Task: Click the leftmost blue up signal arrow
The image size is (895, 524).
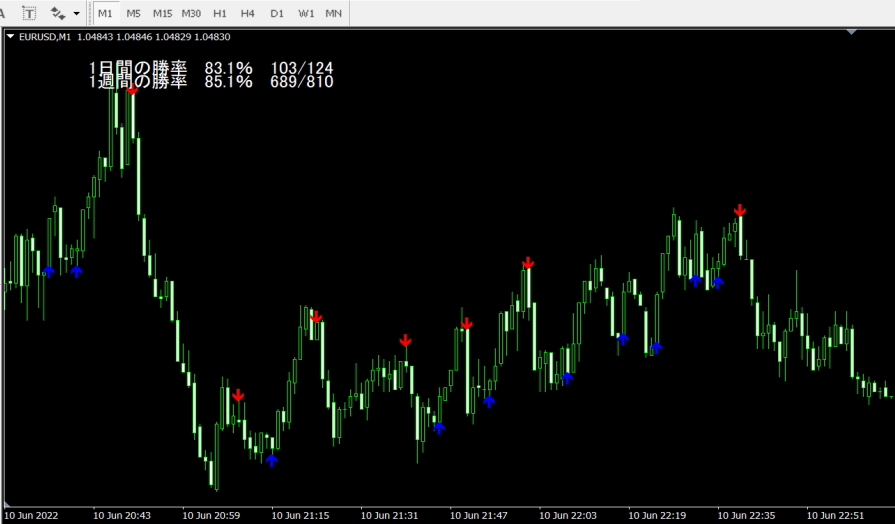Action: point(49,272)
